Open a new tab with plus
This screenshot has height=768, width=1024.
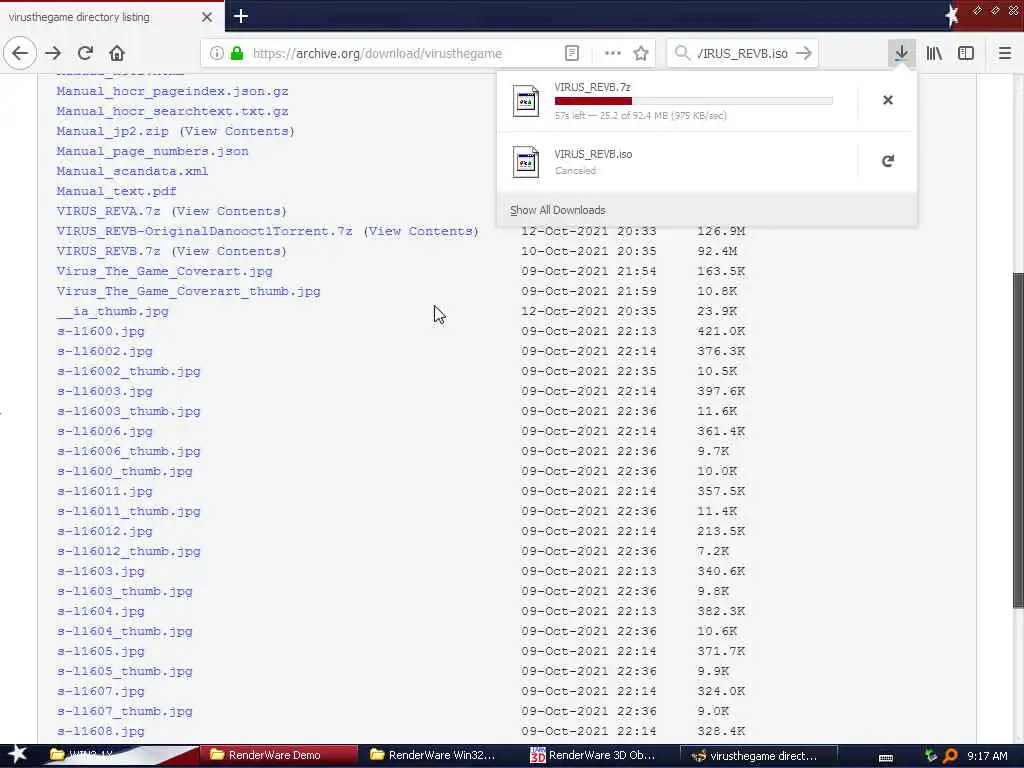point(240,16)
